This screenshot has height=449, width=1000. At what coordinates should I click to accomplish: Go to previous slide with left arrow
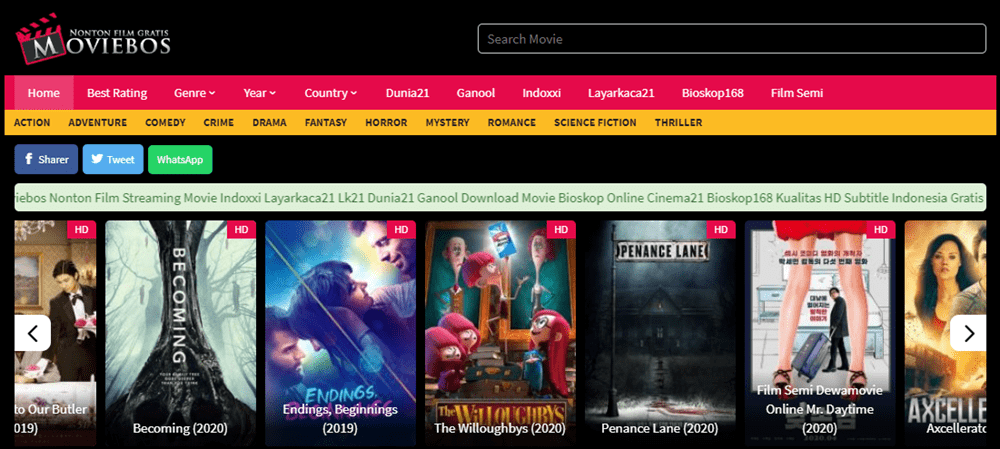point(33,333)
